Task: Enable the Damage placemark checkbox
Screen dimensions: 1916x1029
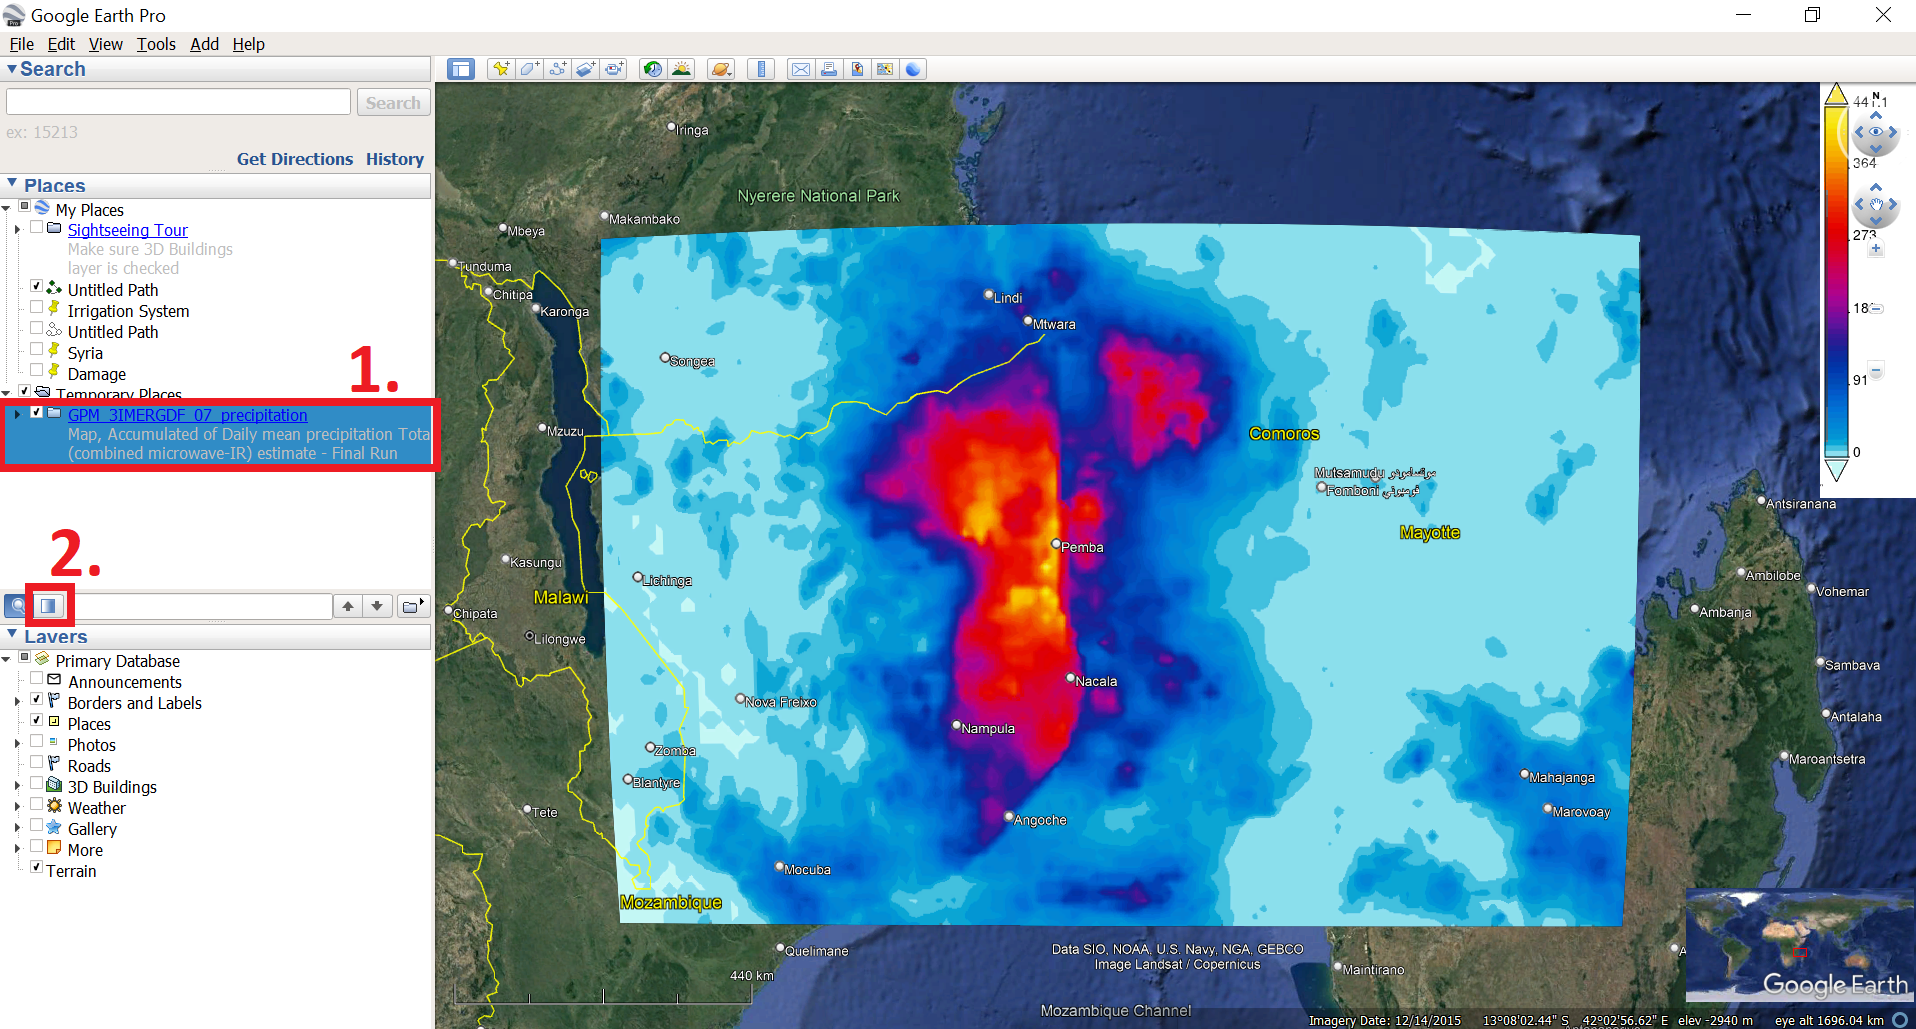Action: pyautogui.click(x=36, y=371)
